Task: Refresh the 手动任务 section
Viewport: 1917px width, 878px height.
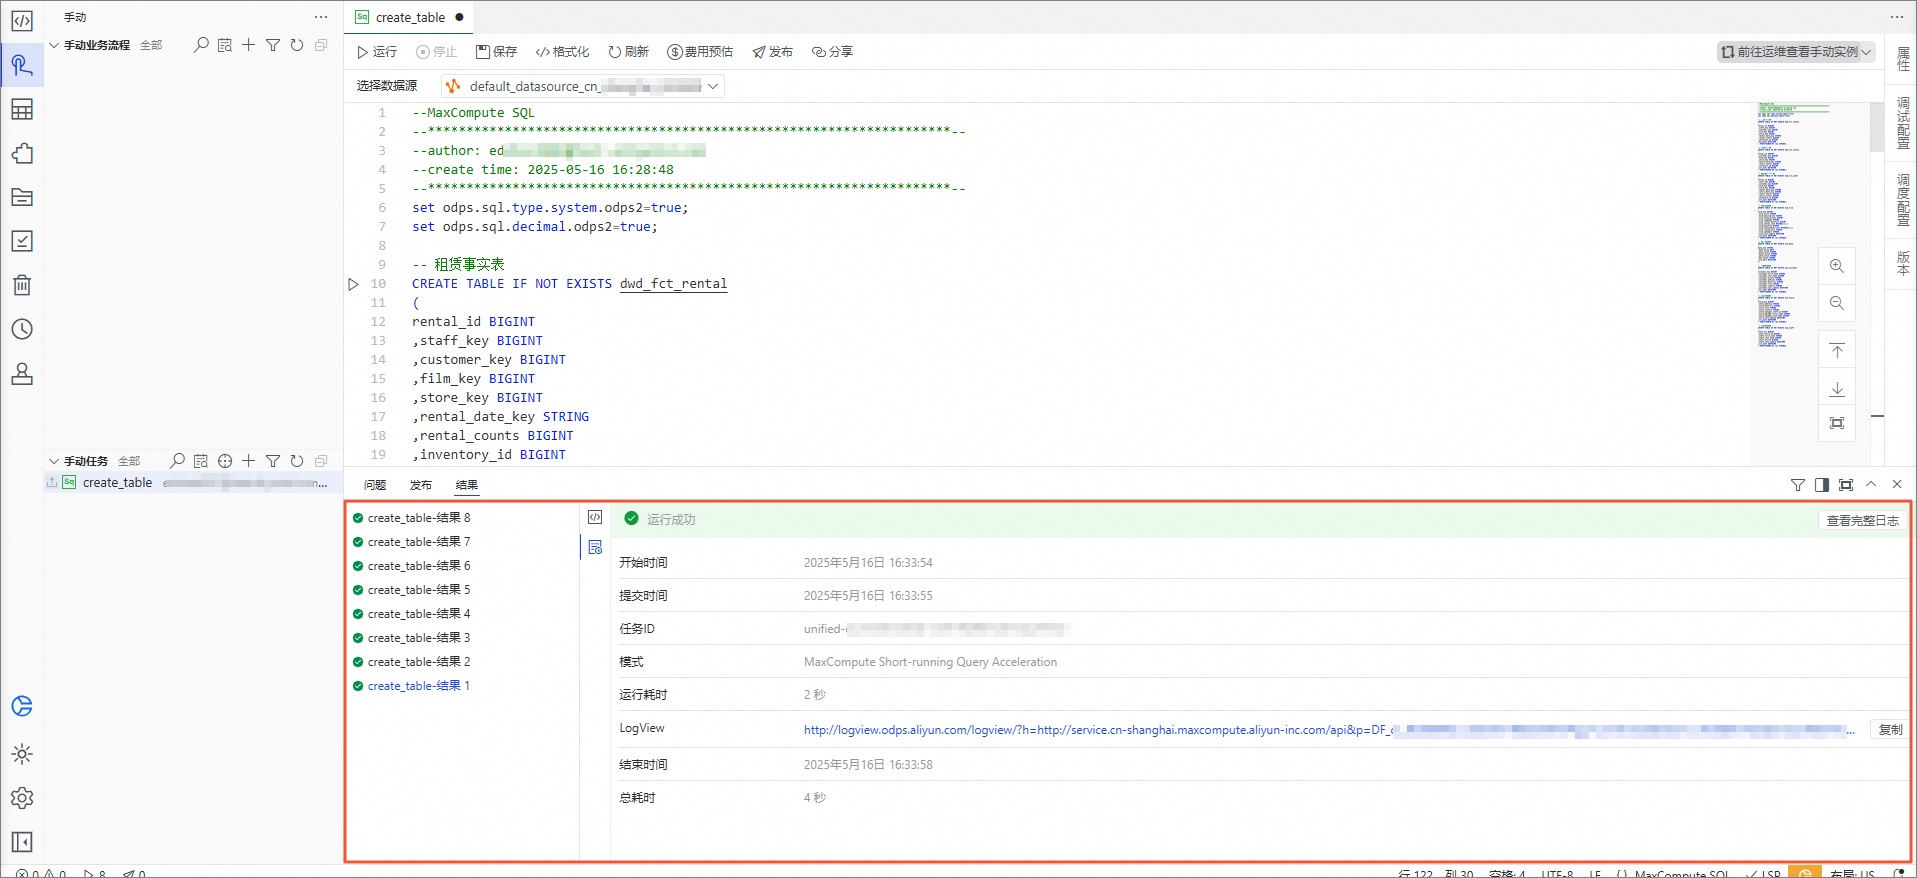Action: [x=297, y=461]
